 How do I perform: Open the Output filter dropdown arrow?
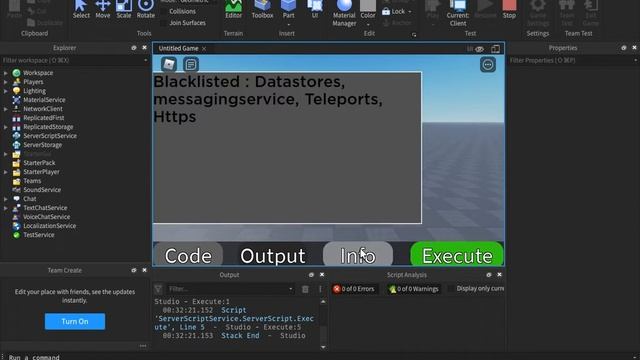(291, 289)
